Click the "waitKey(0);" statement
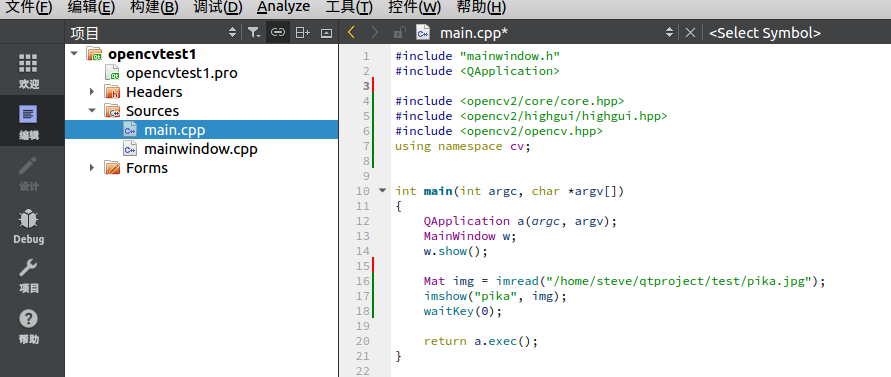The height and width of the screenshot is (377, 891). [463, 311]
